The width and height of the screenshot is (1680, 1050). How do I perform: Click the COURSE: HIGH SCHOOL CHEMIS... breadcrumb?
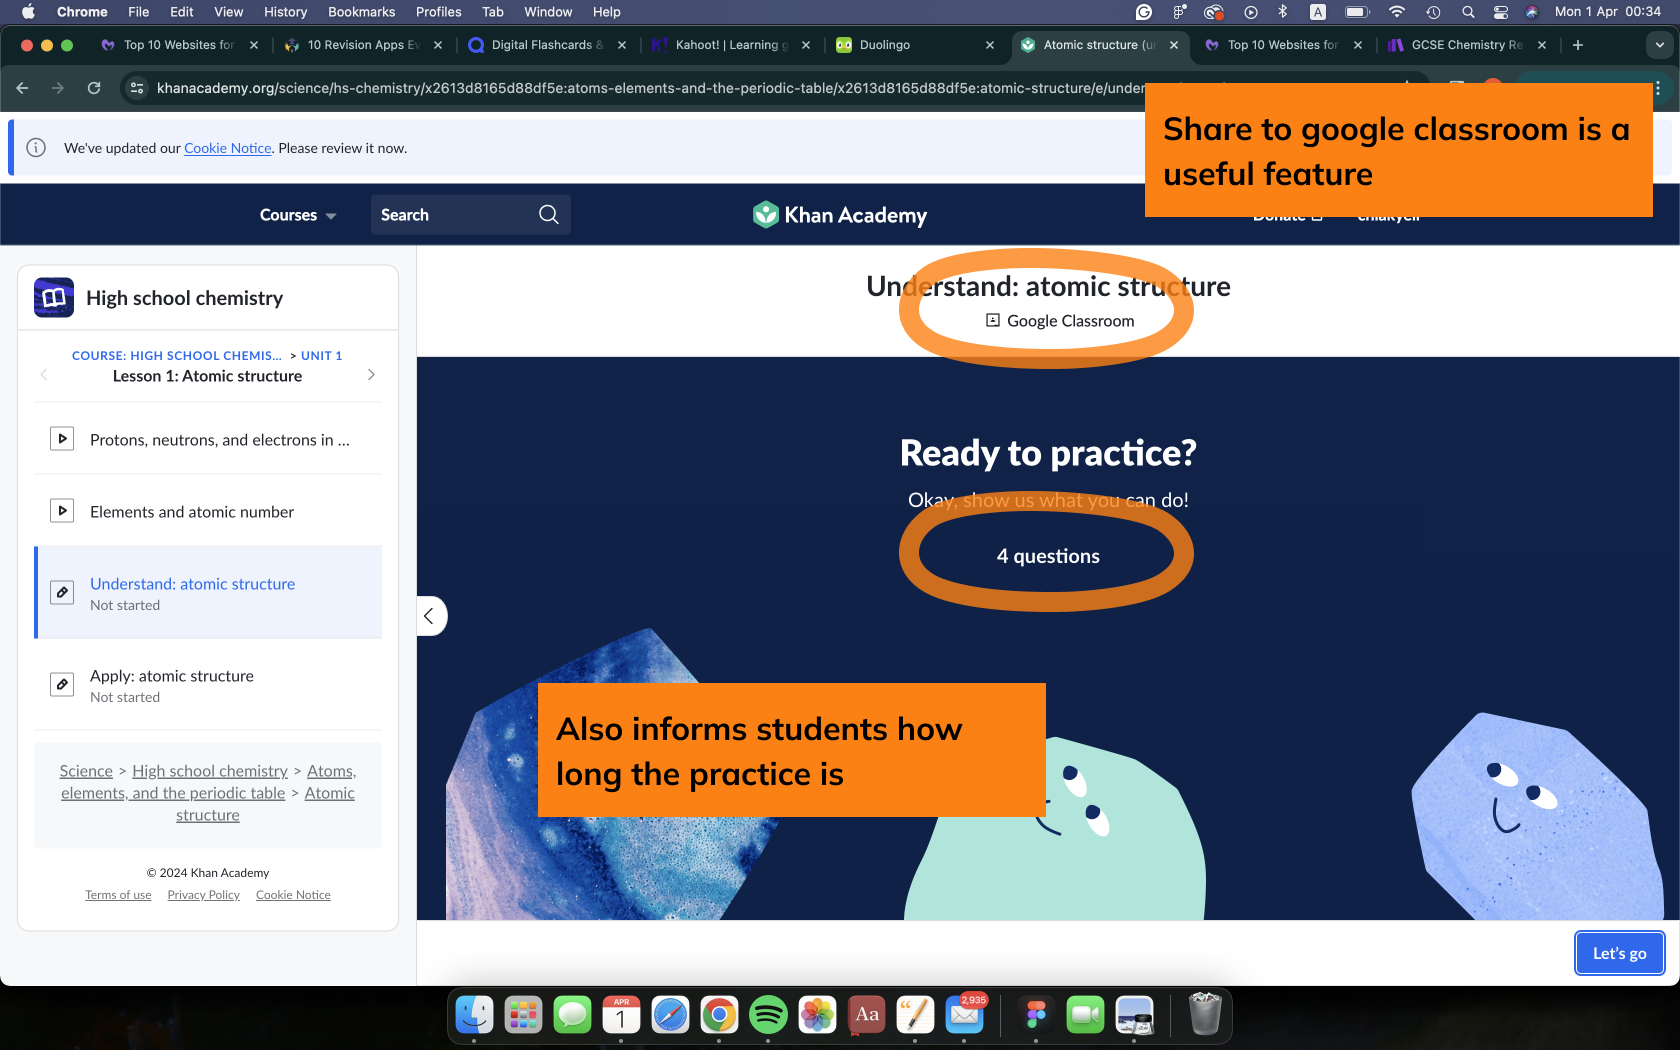(176, 355)
